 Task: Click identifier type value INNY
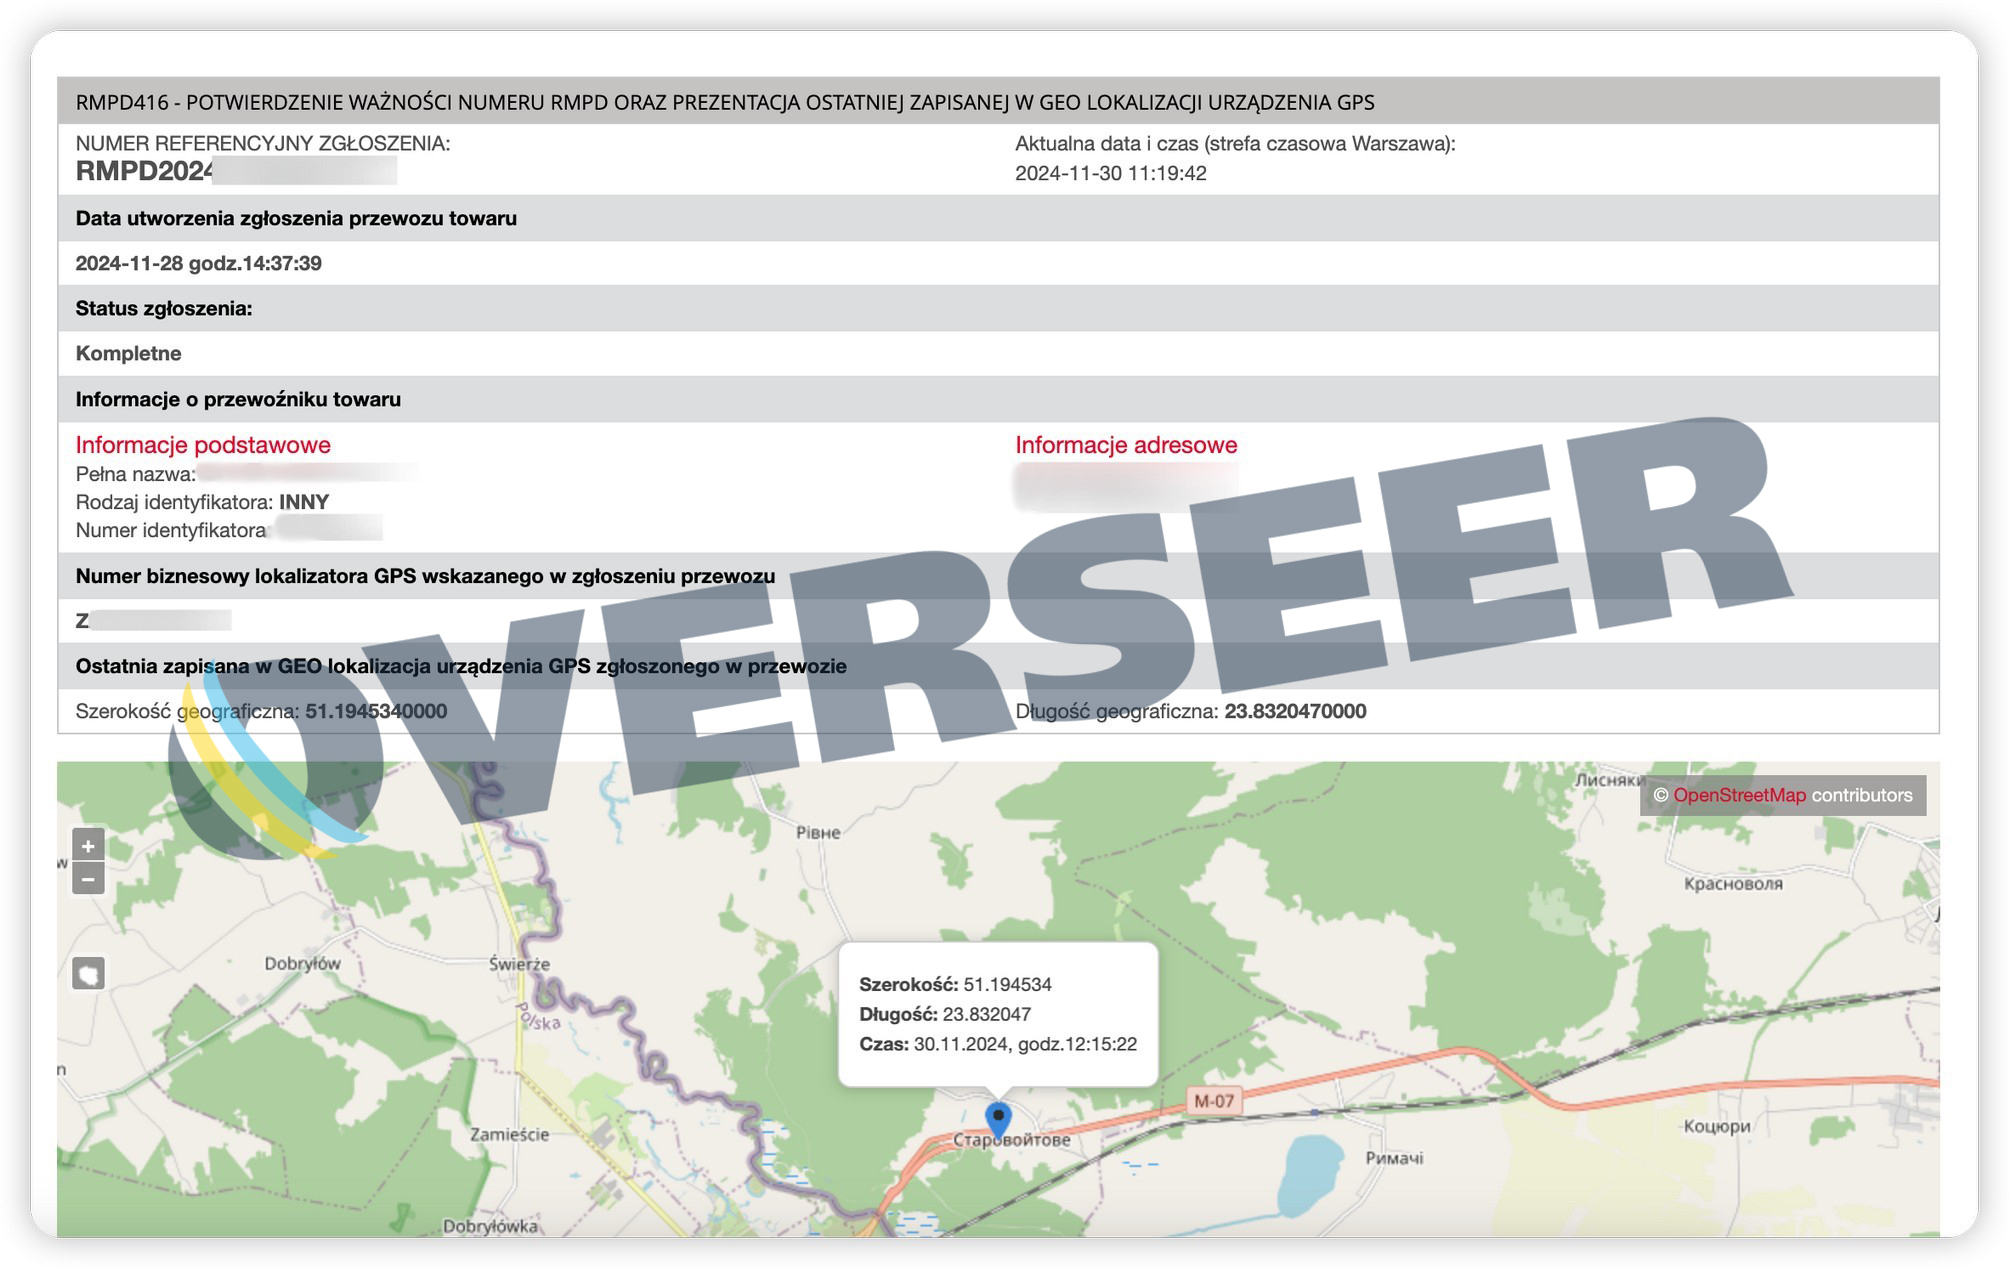tap(304, 502)
